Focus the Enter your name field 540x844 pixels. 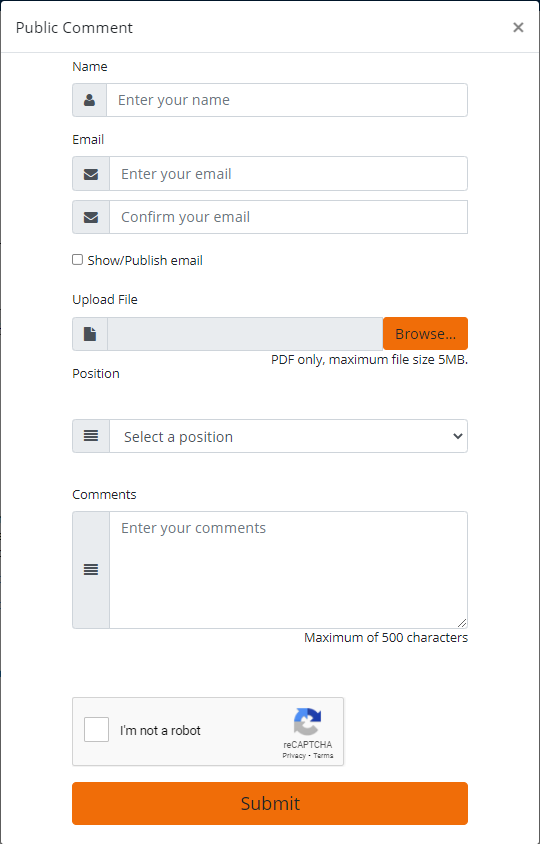tap(286, 100)
